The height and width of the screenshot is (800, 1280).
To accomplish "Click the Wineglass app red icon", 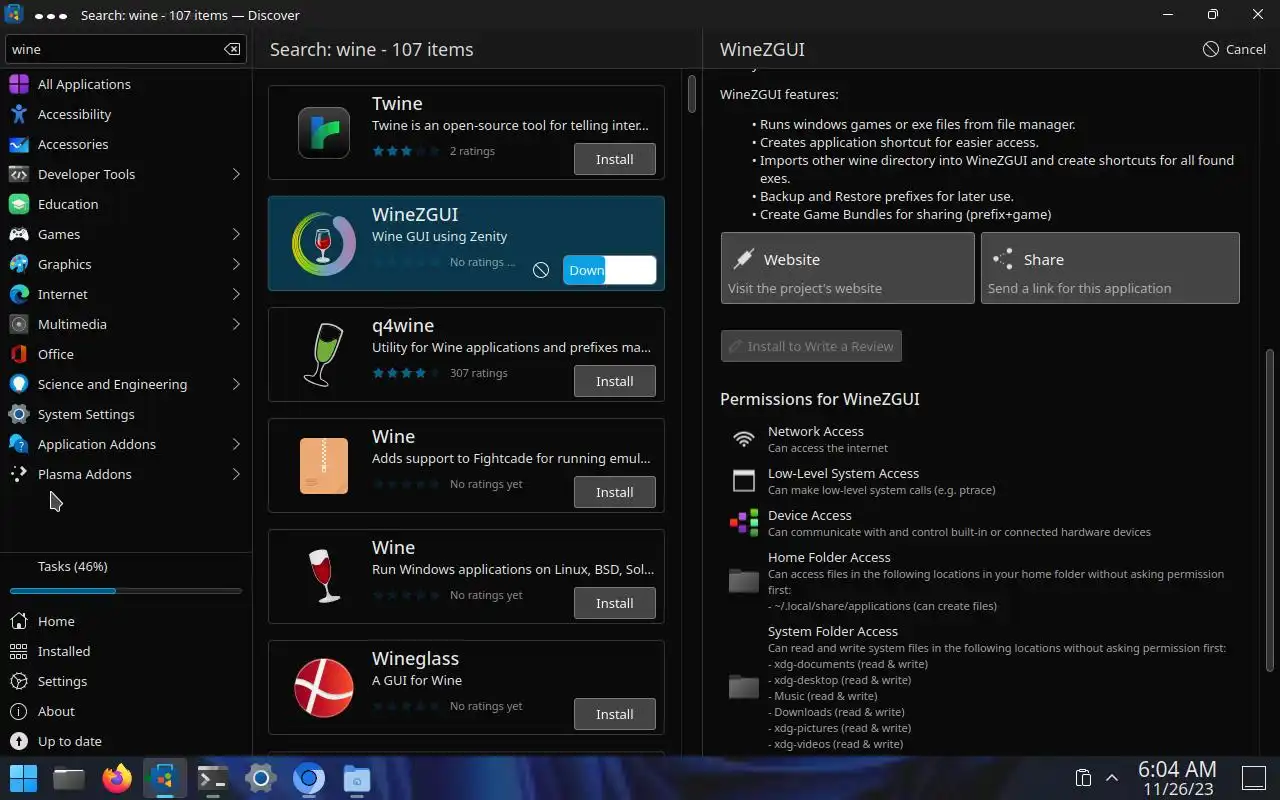I will tap(324, 688).
